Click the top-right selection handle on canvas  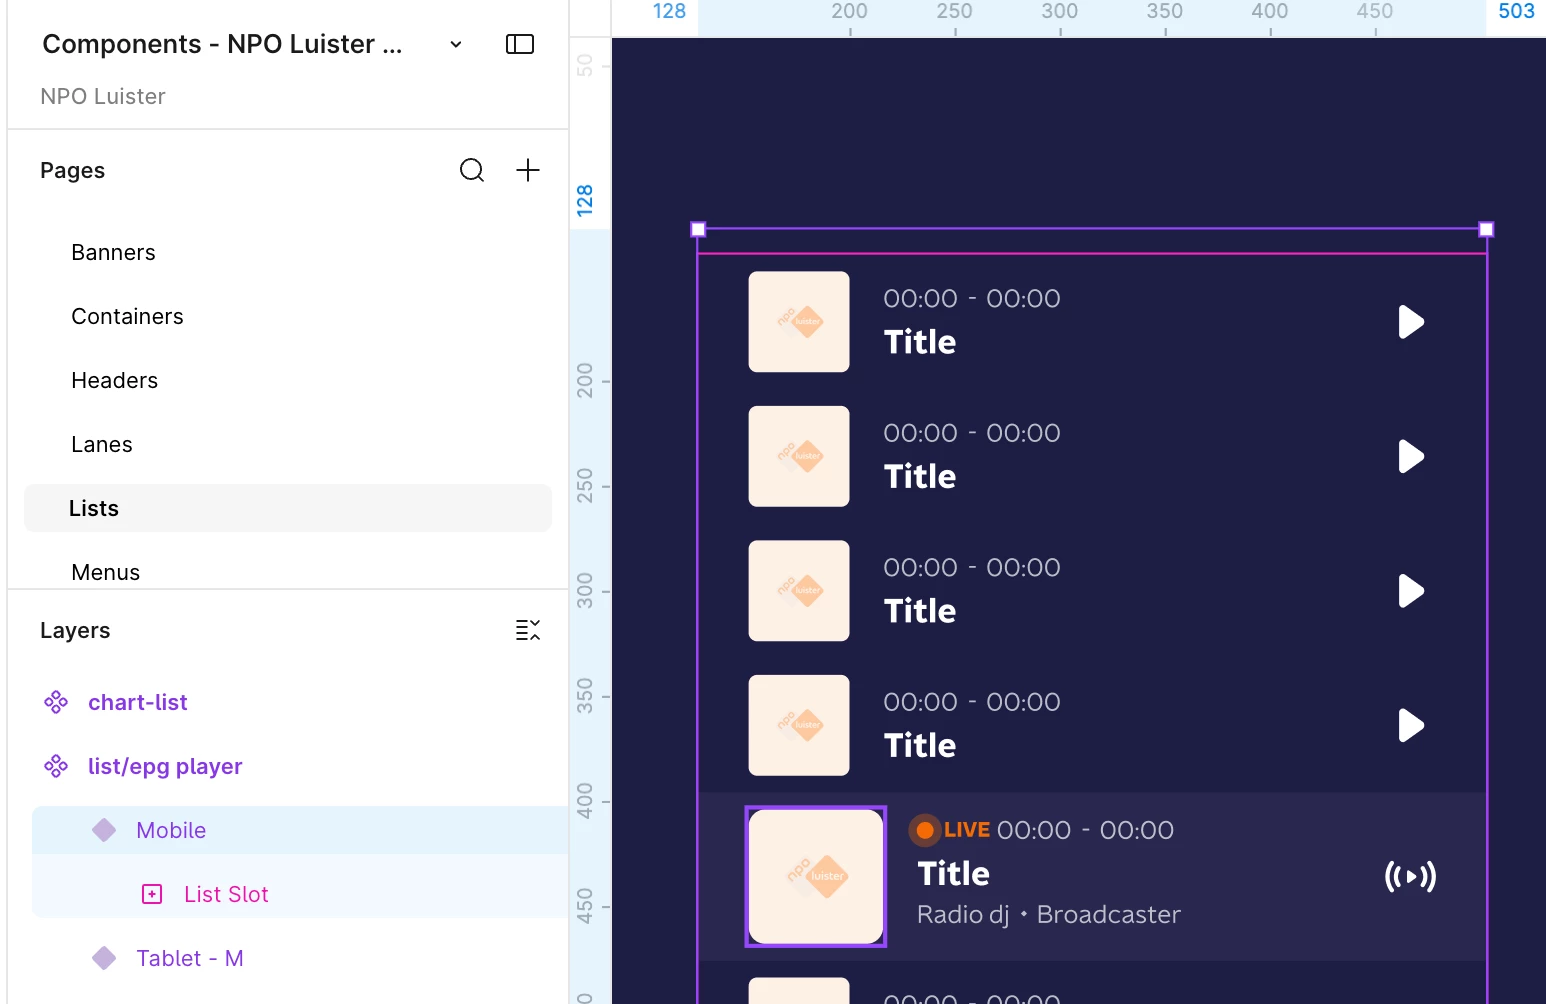1486,229
